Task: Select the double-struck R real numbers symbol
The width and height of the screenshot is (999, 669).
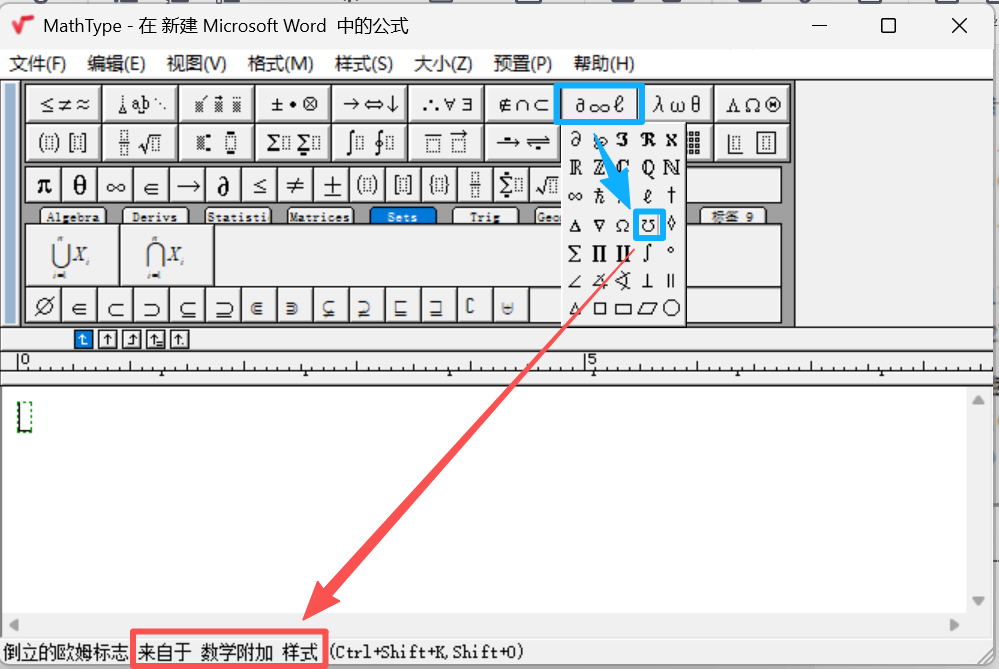Action: point(575,168)
